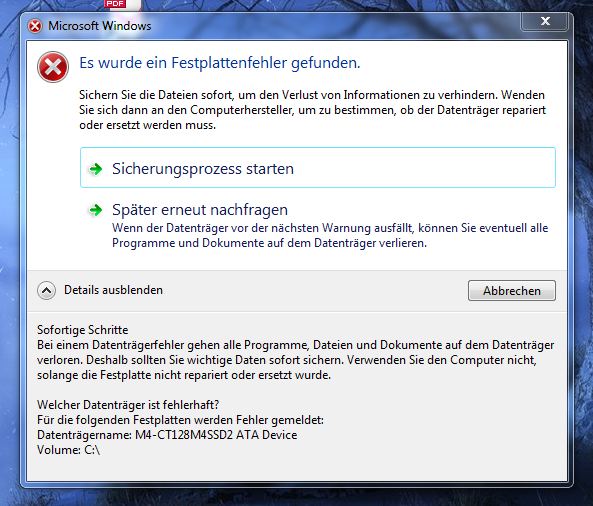Click line Für die folgenden Festplatten werden Fehler gemeldet

tap(180, 420)
